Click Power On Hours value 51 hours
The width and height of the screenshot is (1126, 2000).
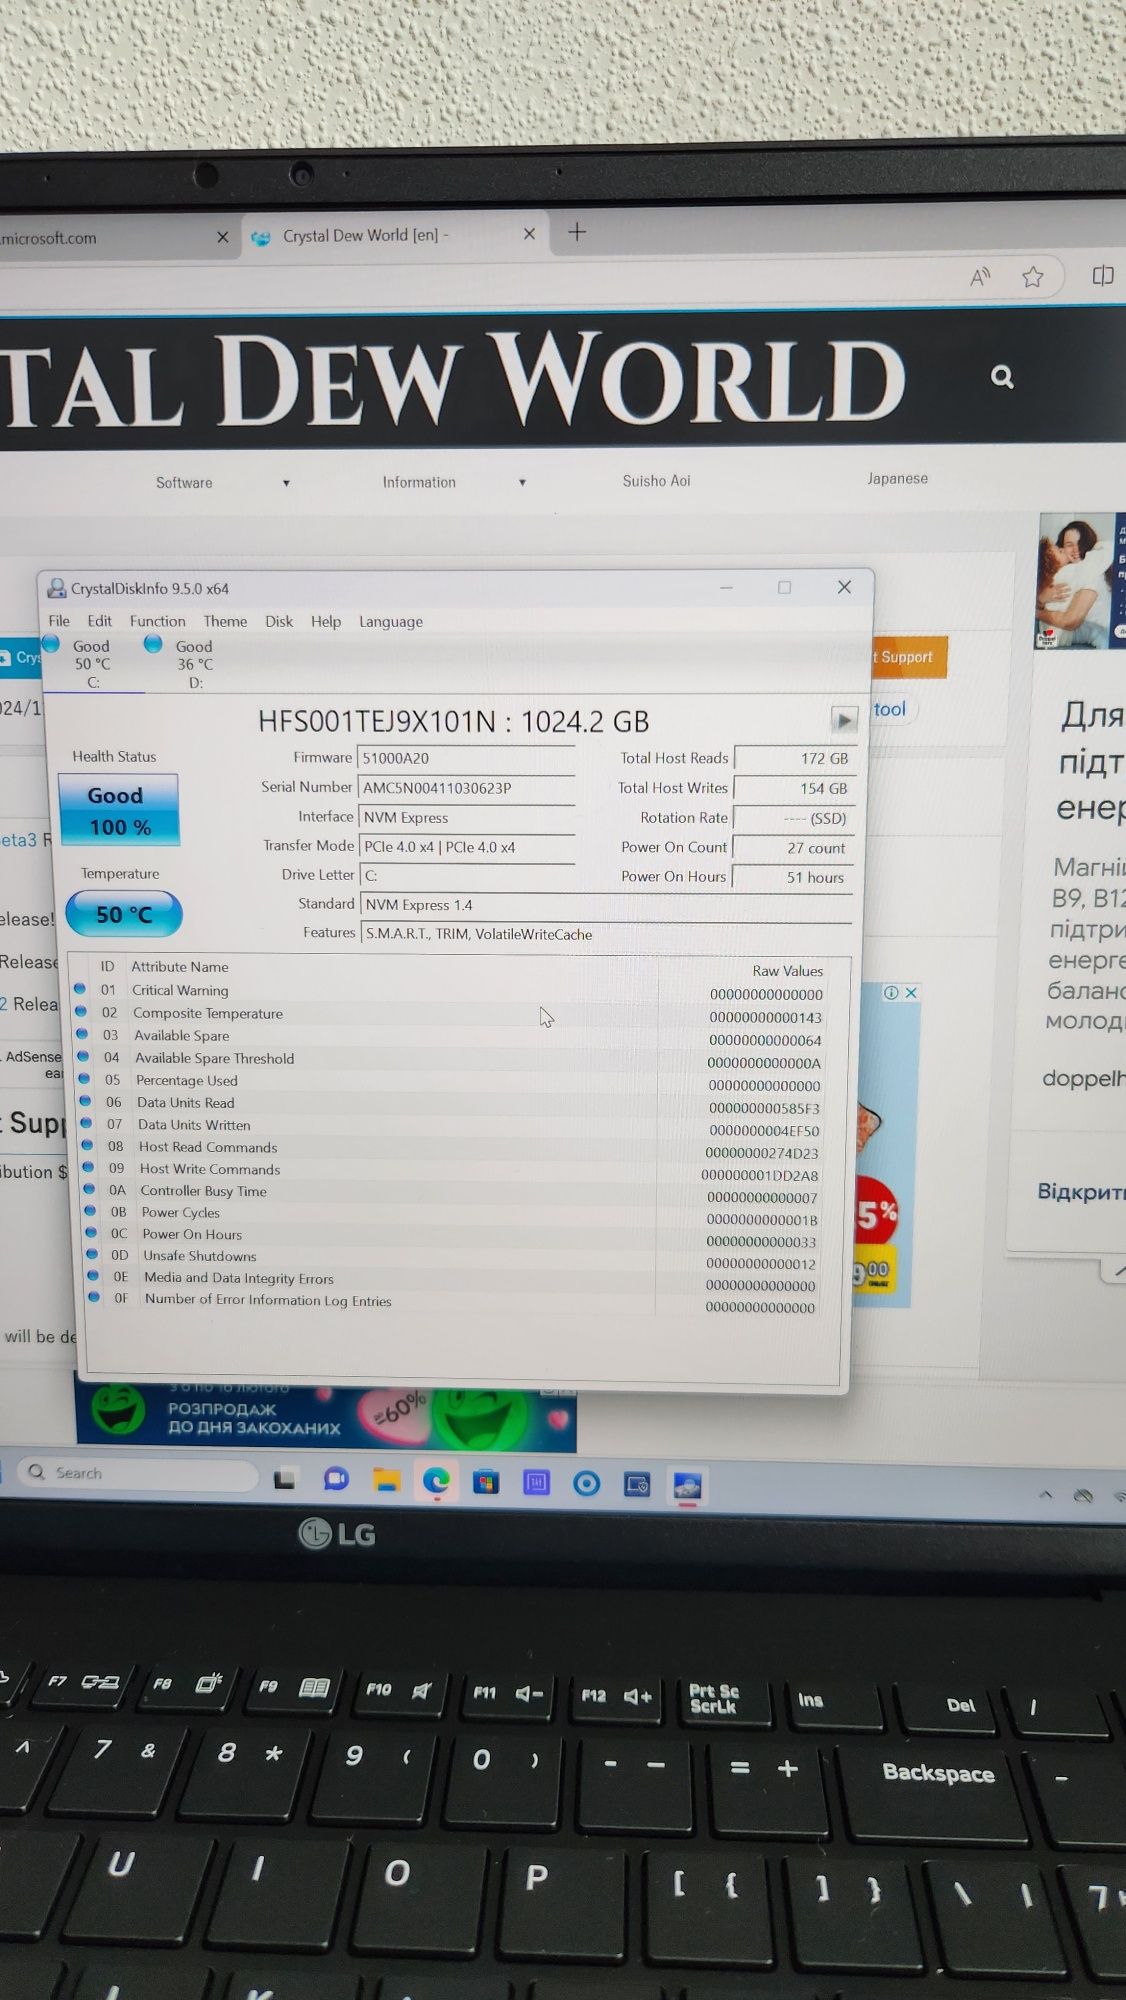pyautogui.click(x=793, y=877)
